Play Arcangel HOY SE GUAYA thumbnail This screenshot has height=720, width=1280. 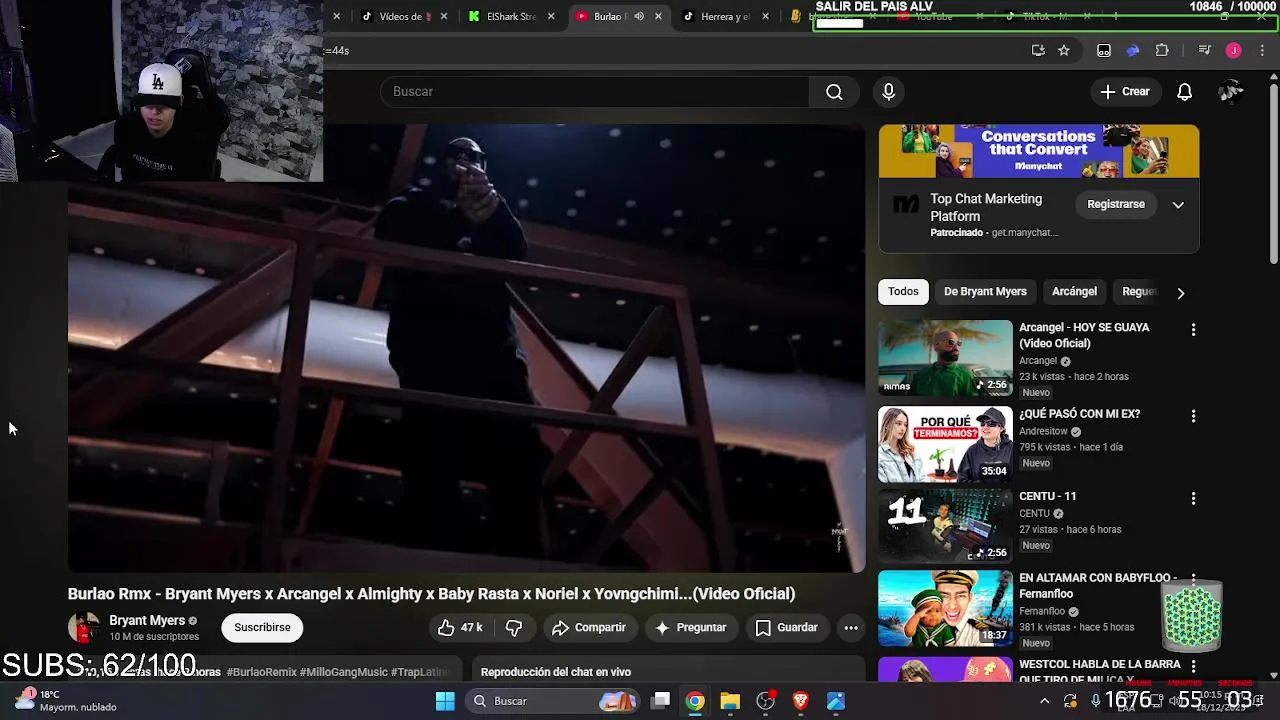pyautogui.click(x=945, y=358)
